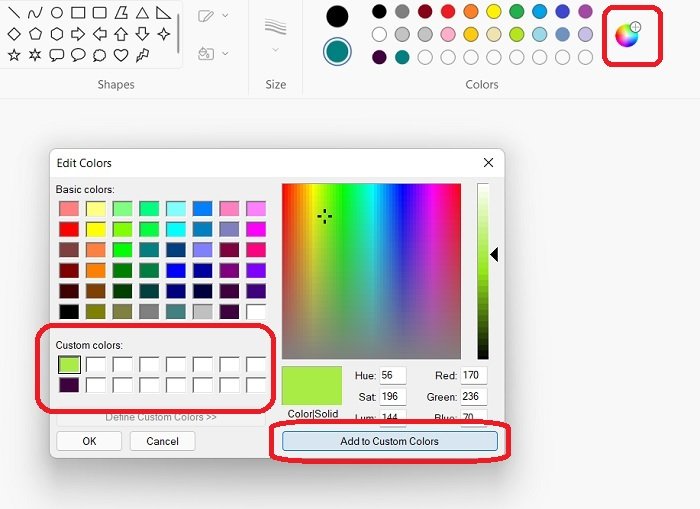700x509 pixels.
Task: Select the Pentagon shape
Action: click(35, 34)
